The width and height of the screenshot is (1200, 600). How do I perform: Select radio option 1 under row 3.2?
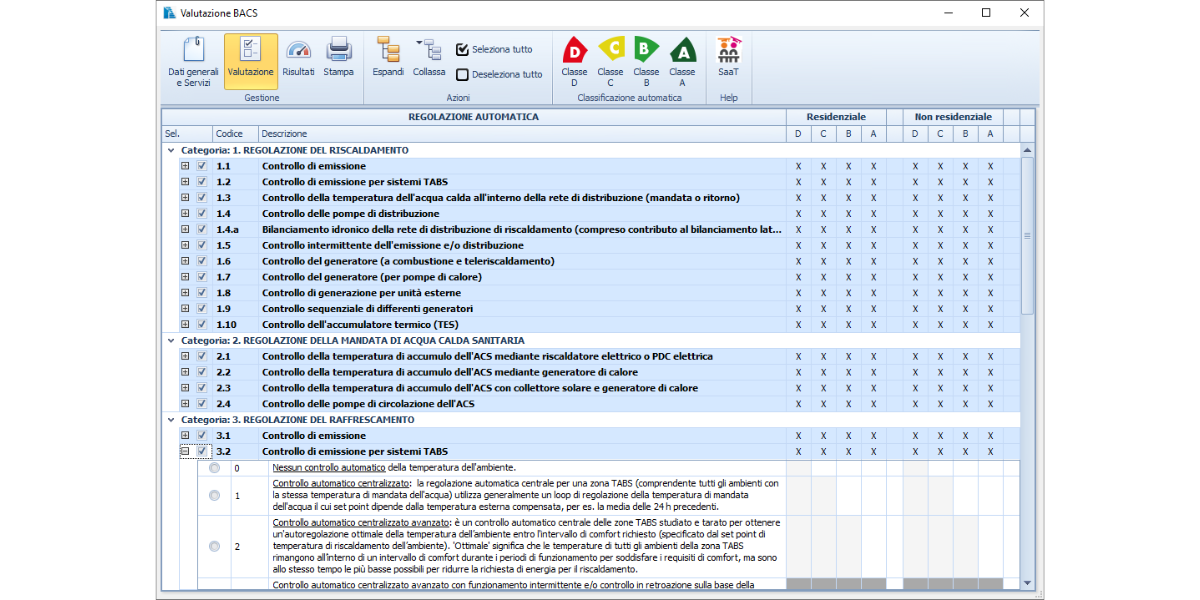215,495
